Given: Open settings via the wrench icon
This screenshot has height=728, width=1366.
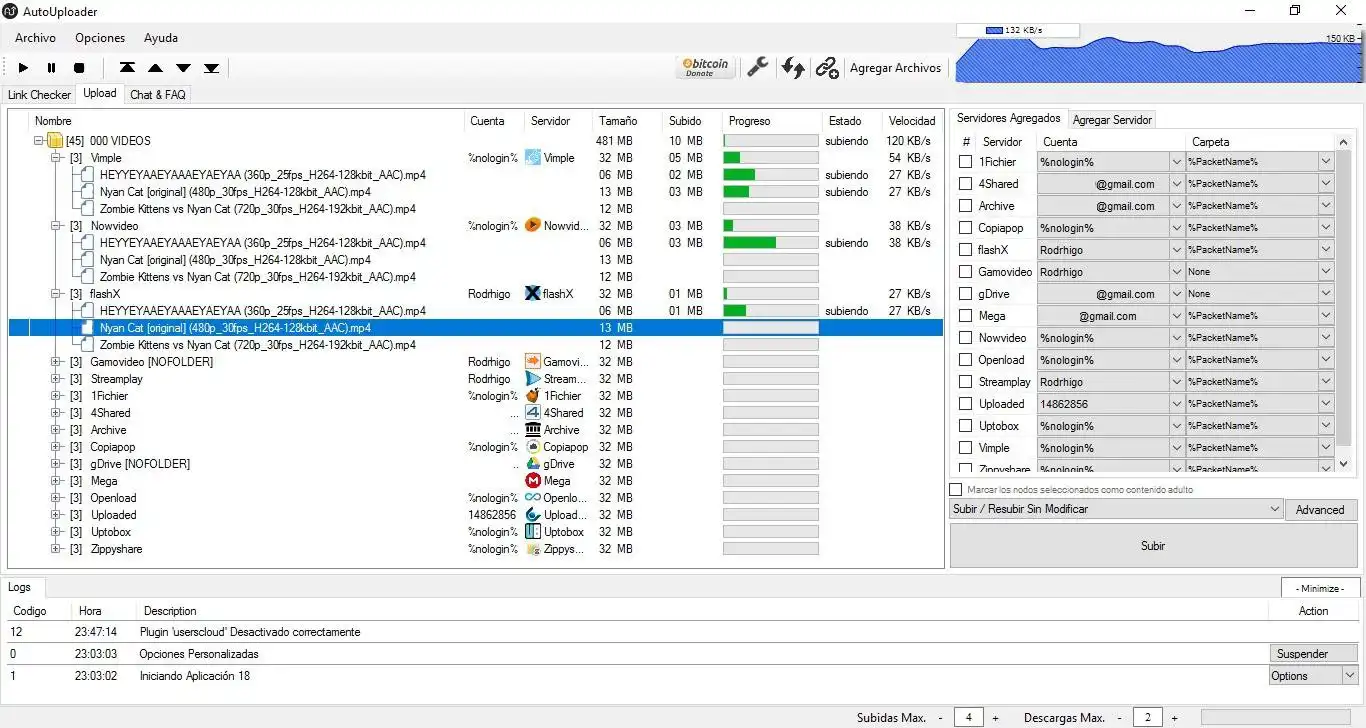Looking at the screenshot, I should (x=758, y=67).
